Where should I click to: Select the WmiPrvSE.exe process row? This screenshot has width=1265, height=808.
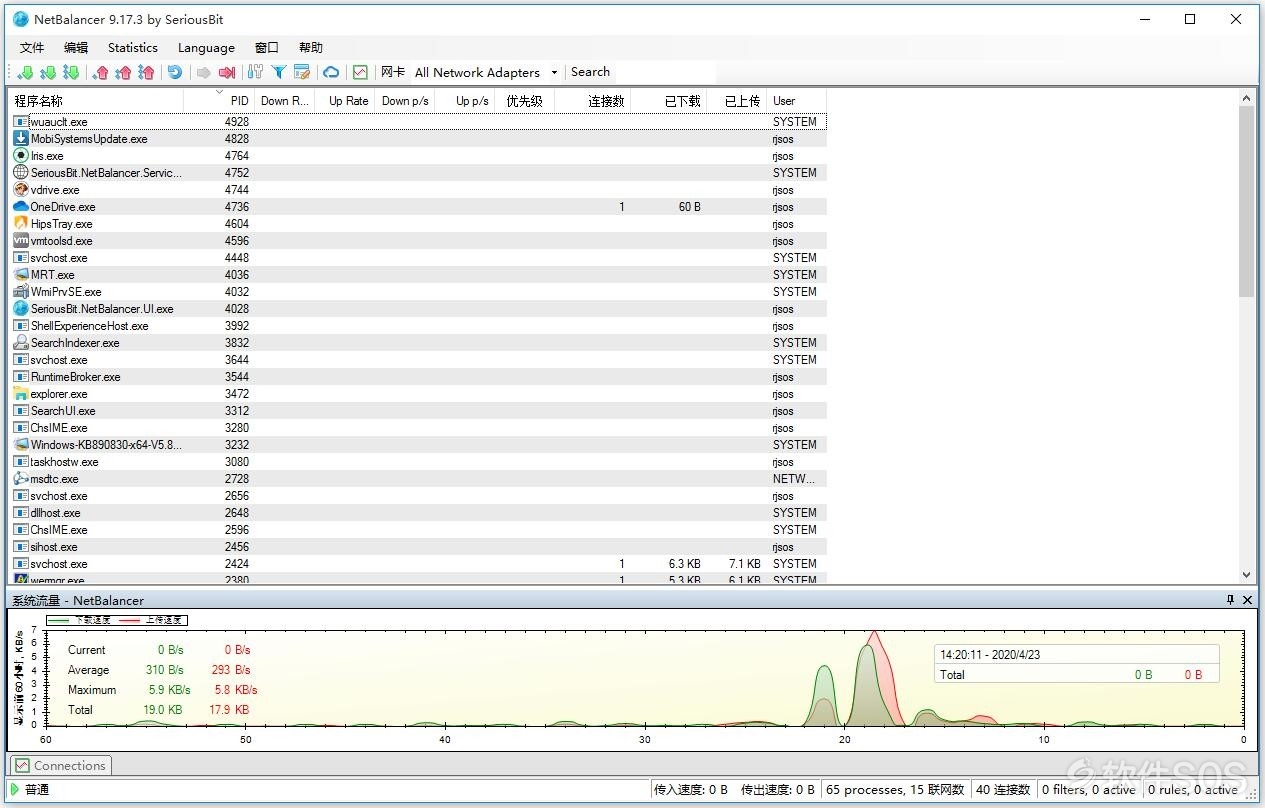coord(419,292)
